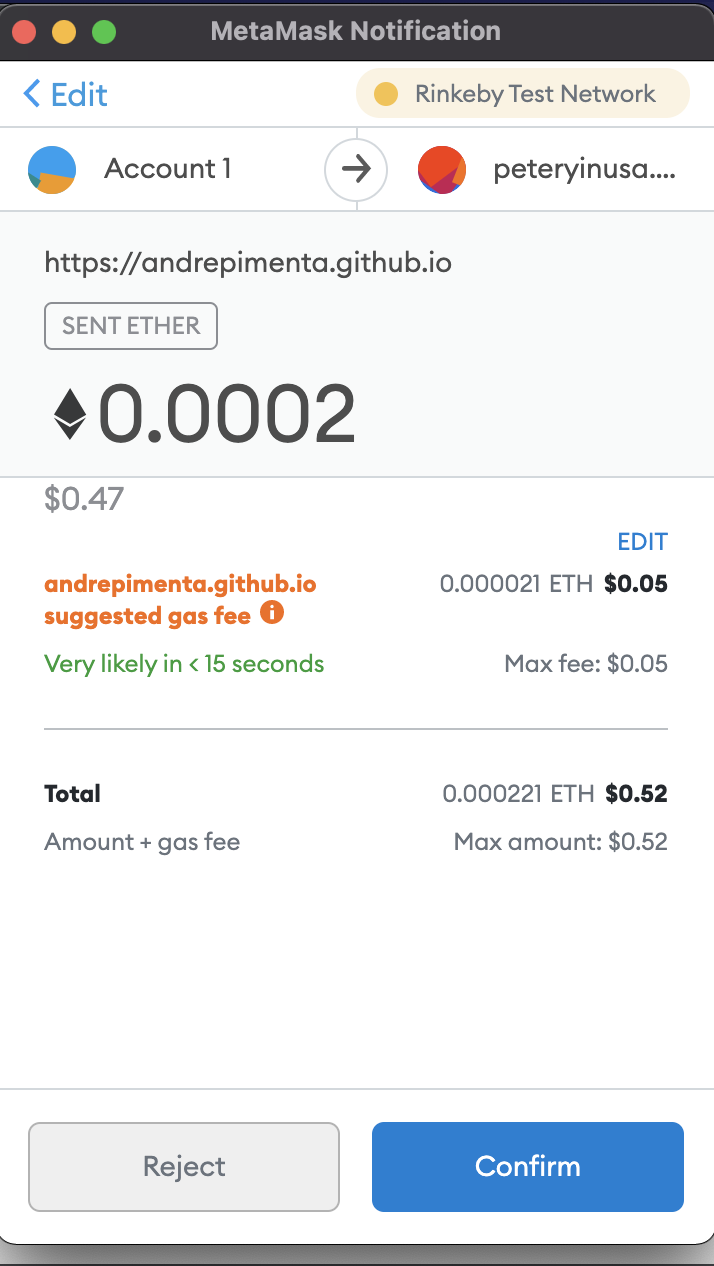
Task: Click the Account 1 avatar icon
Action: tap(51, 169)
